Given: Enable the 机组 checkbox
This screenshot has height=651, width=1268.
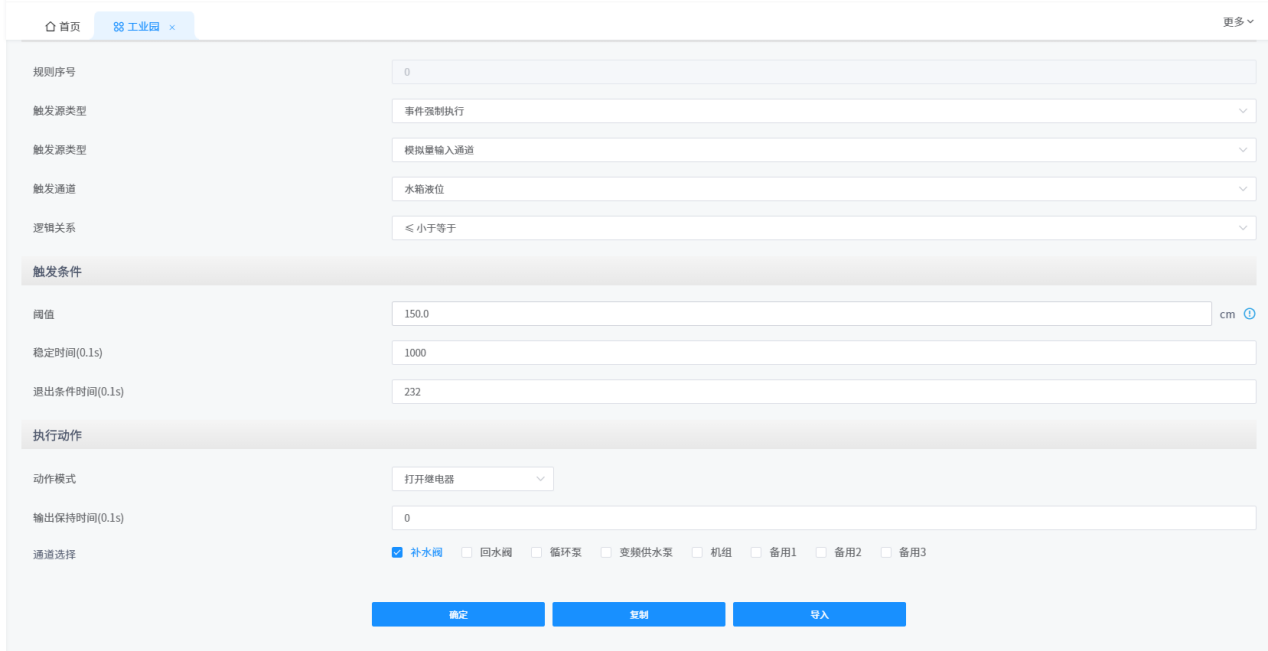Looking at the screenshot, I should pos(696,551).
